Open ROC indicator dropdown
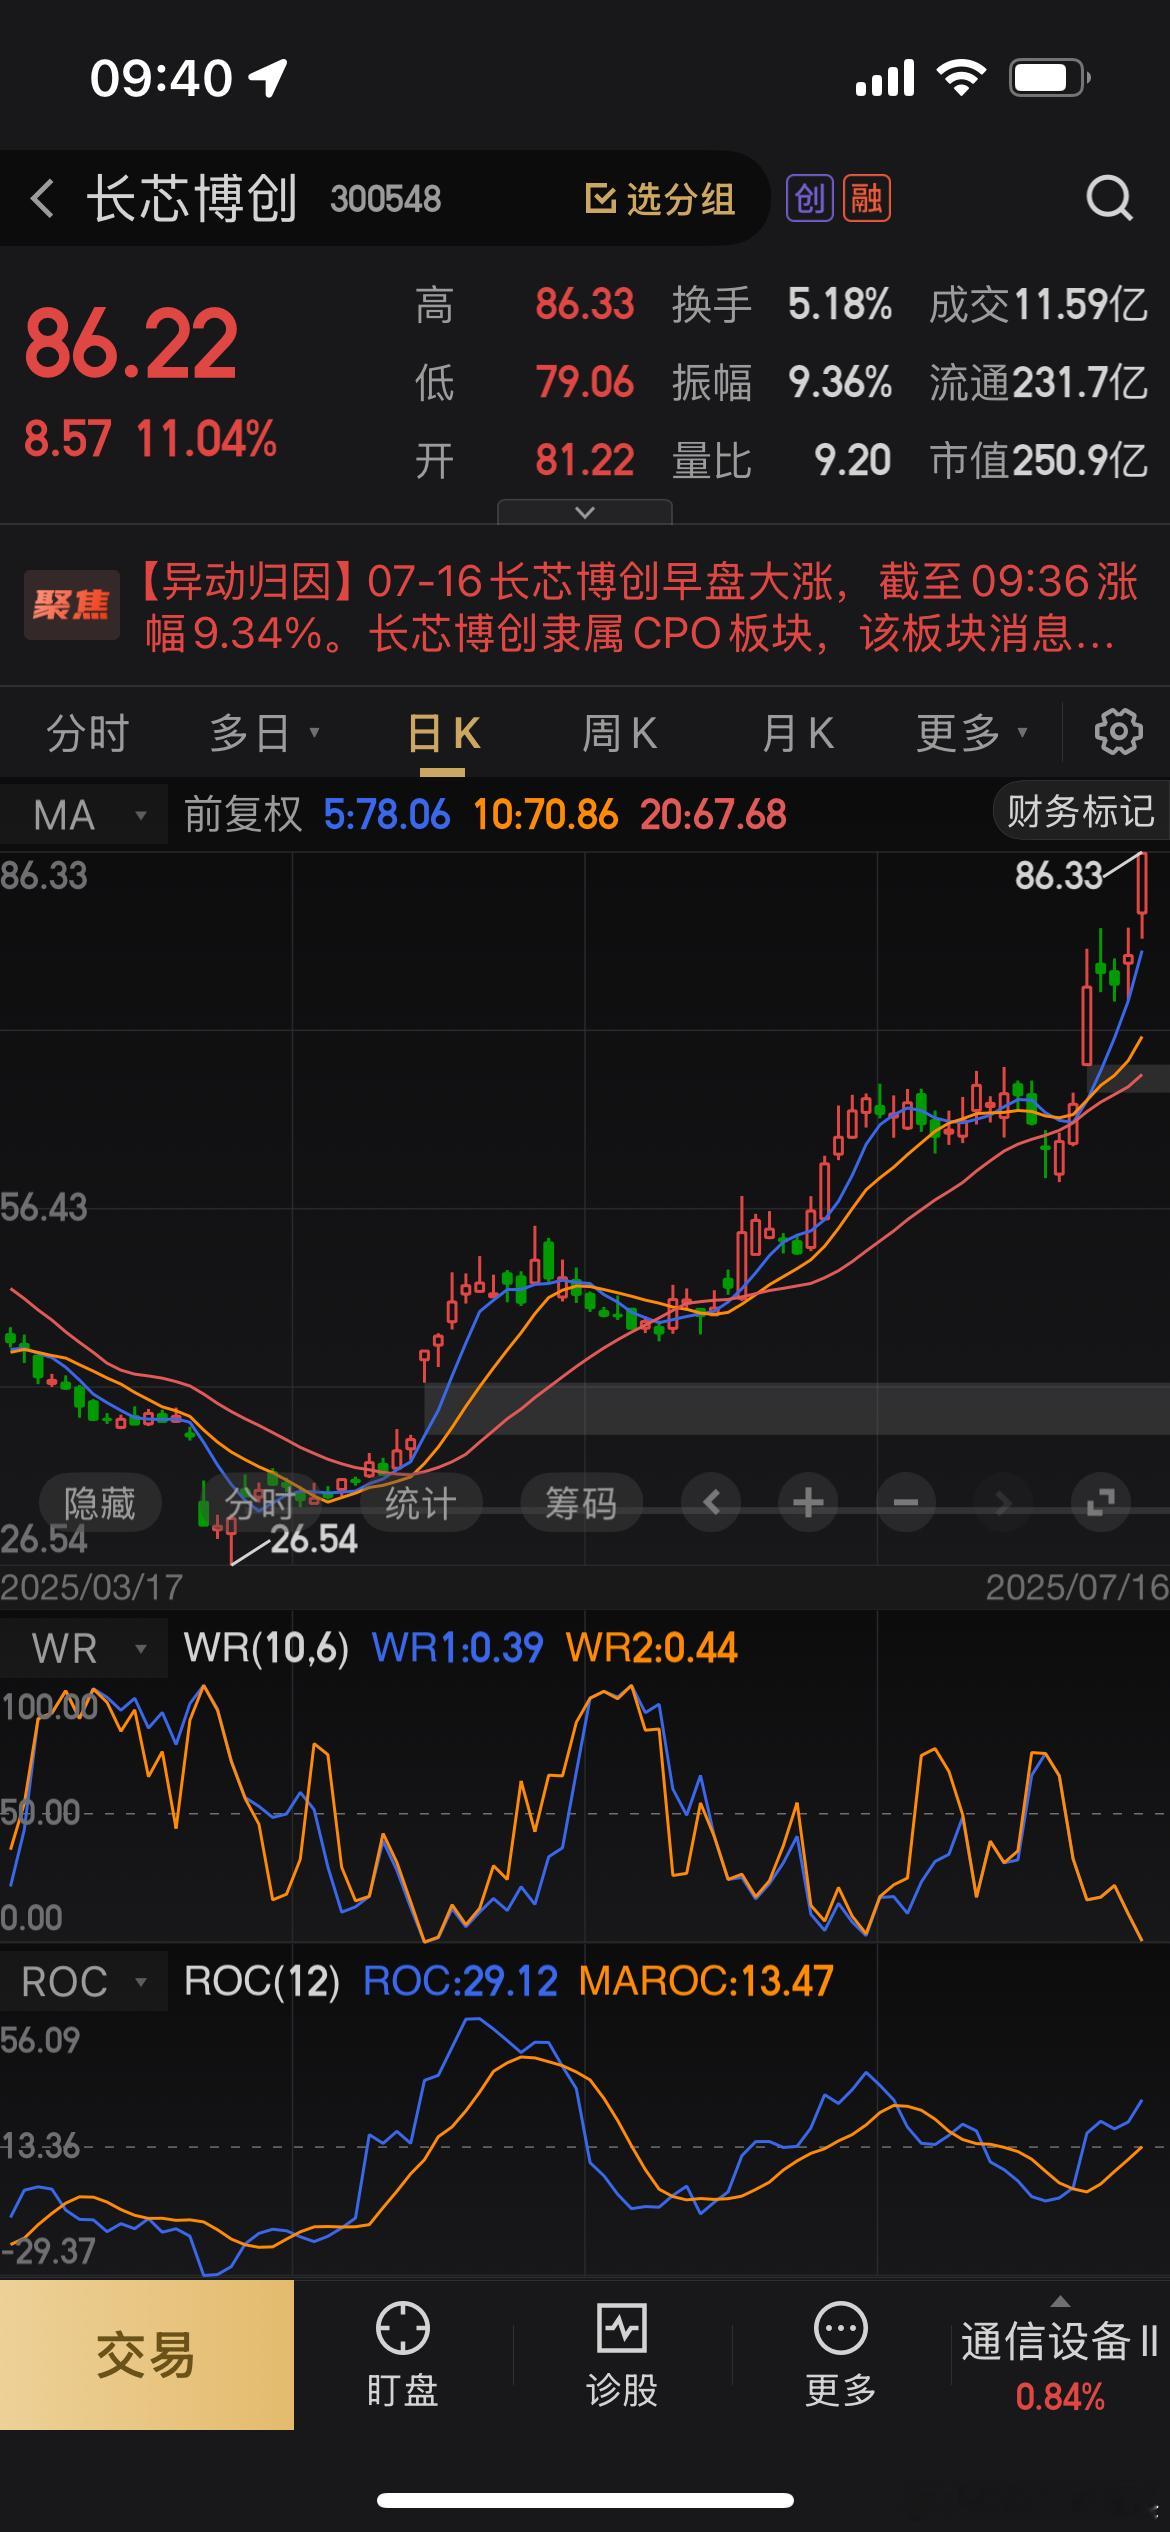Image resolution: width=1170 pixels, height=2532 pixels. (84, 1981)
